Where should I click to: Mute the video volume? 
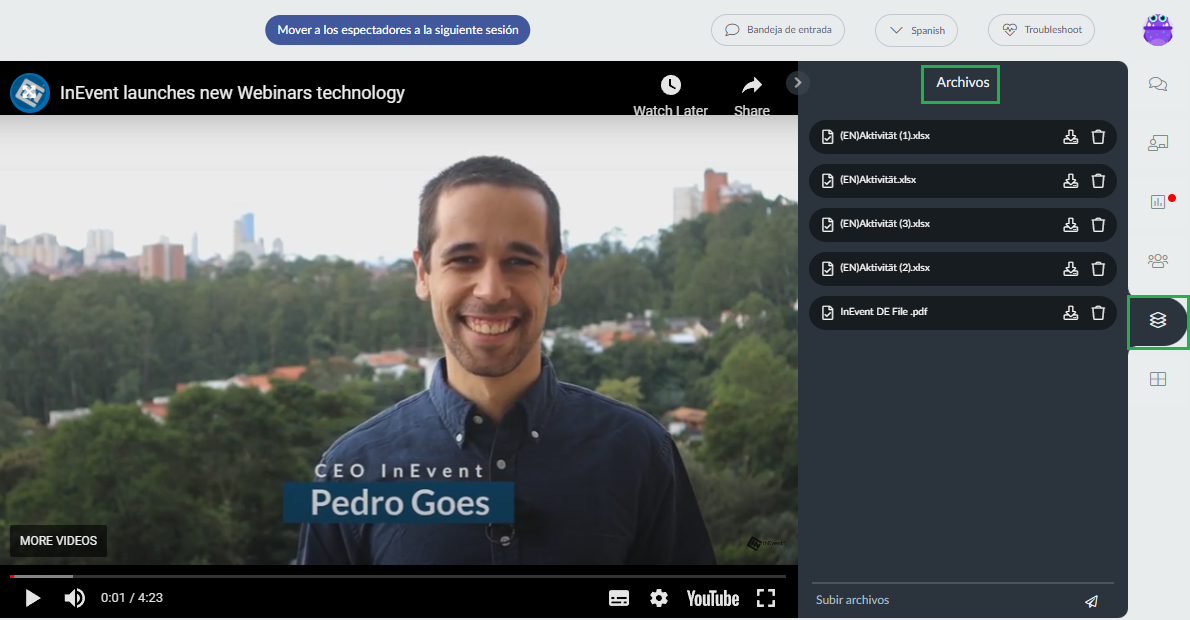tap(74, 598)
